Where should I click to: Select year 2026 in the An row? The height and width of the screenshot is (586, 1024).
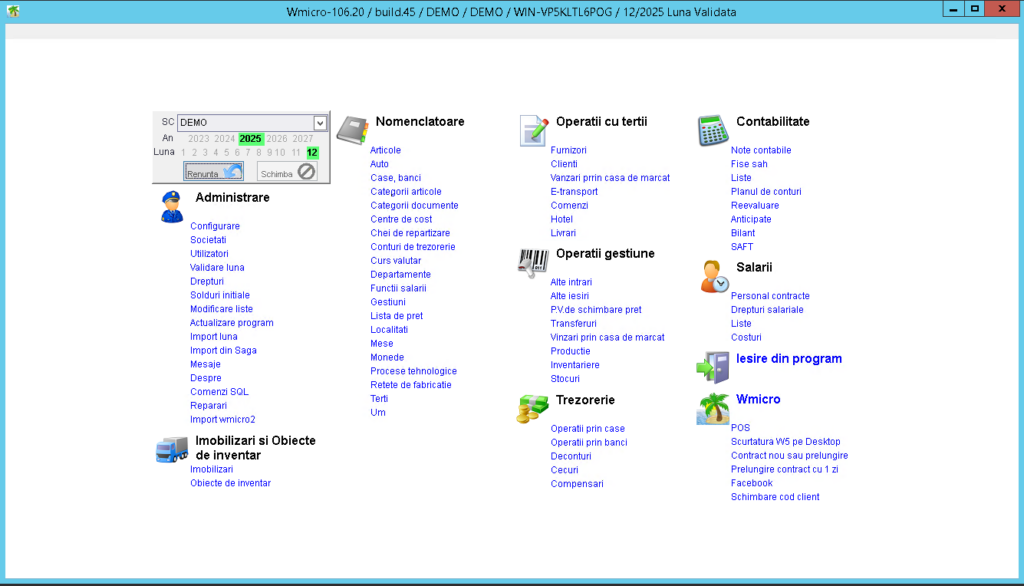tap(277, 139)
